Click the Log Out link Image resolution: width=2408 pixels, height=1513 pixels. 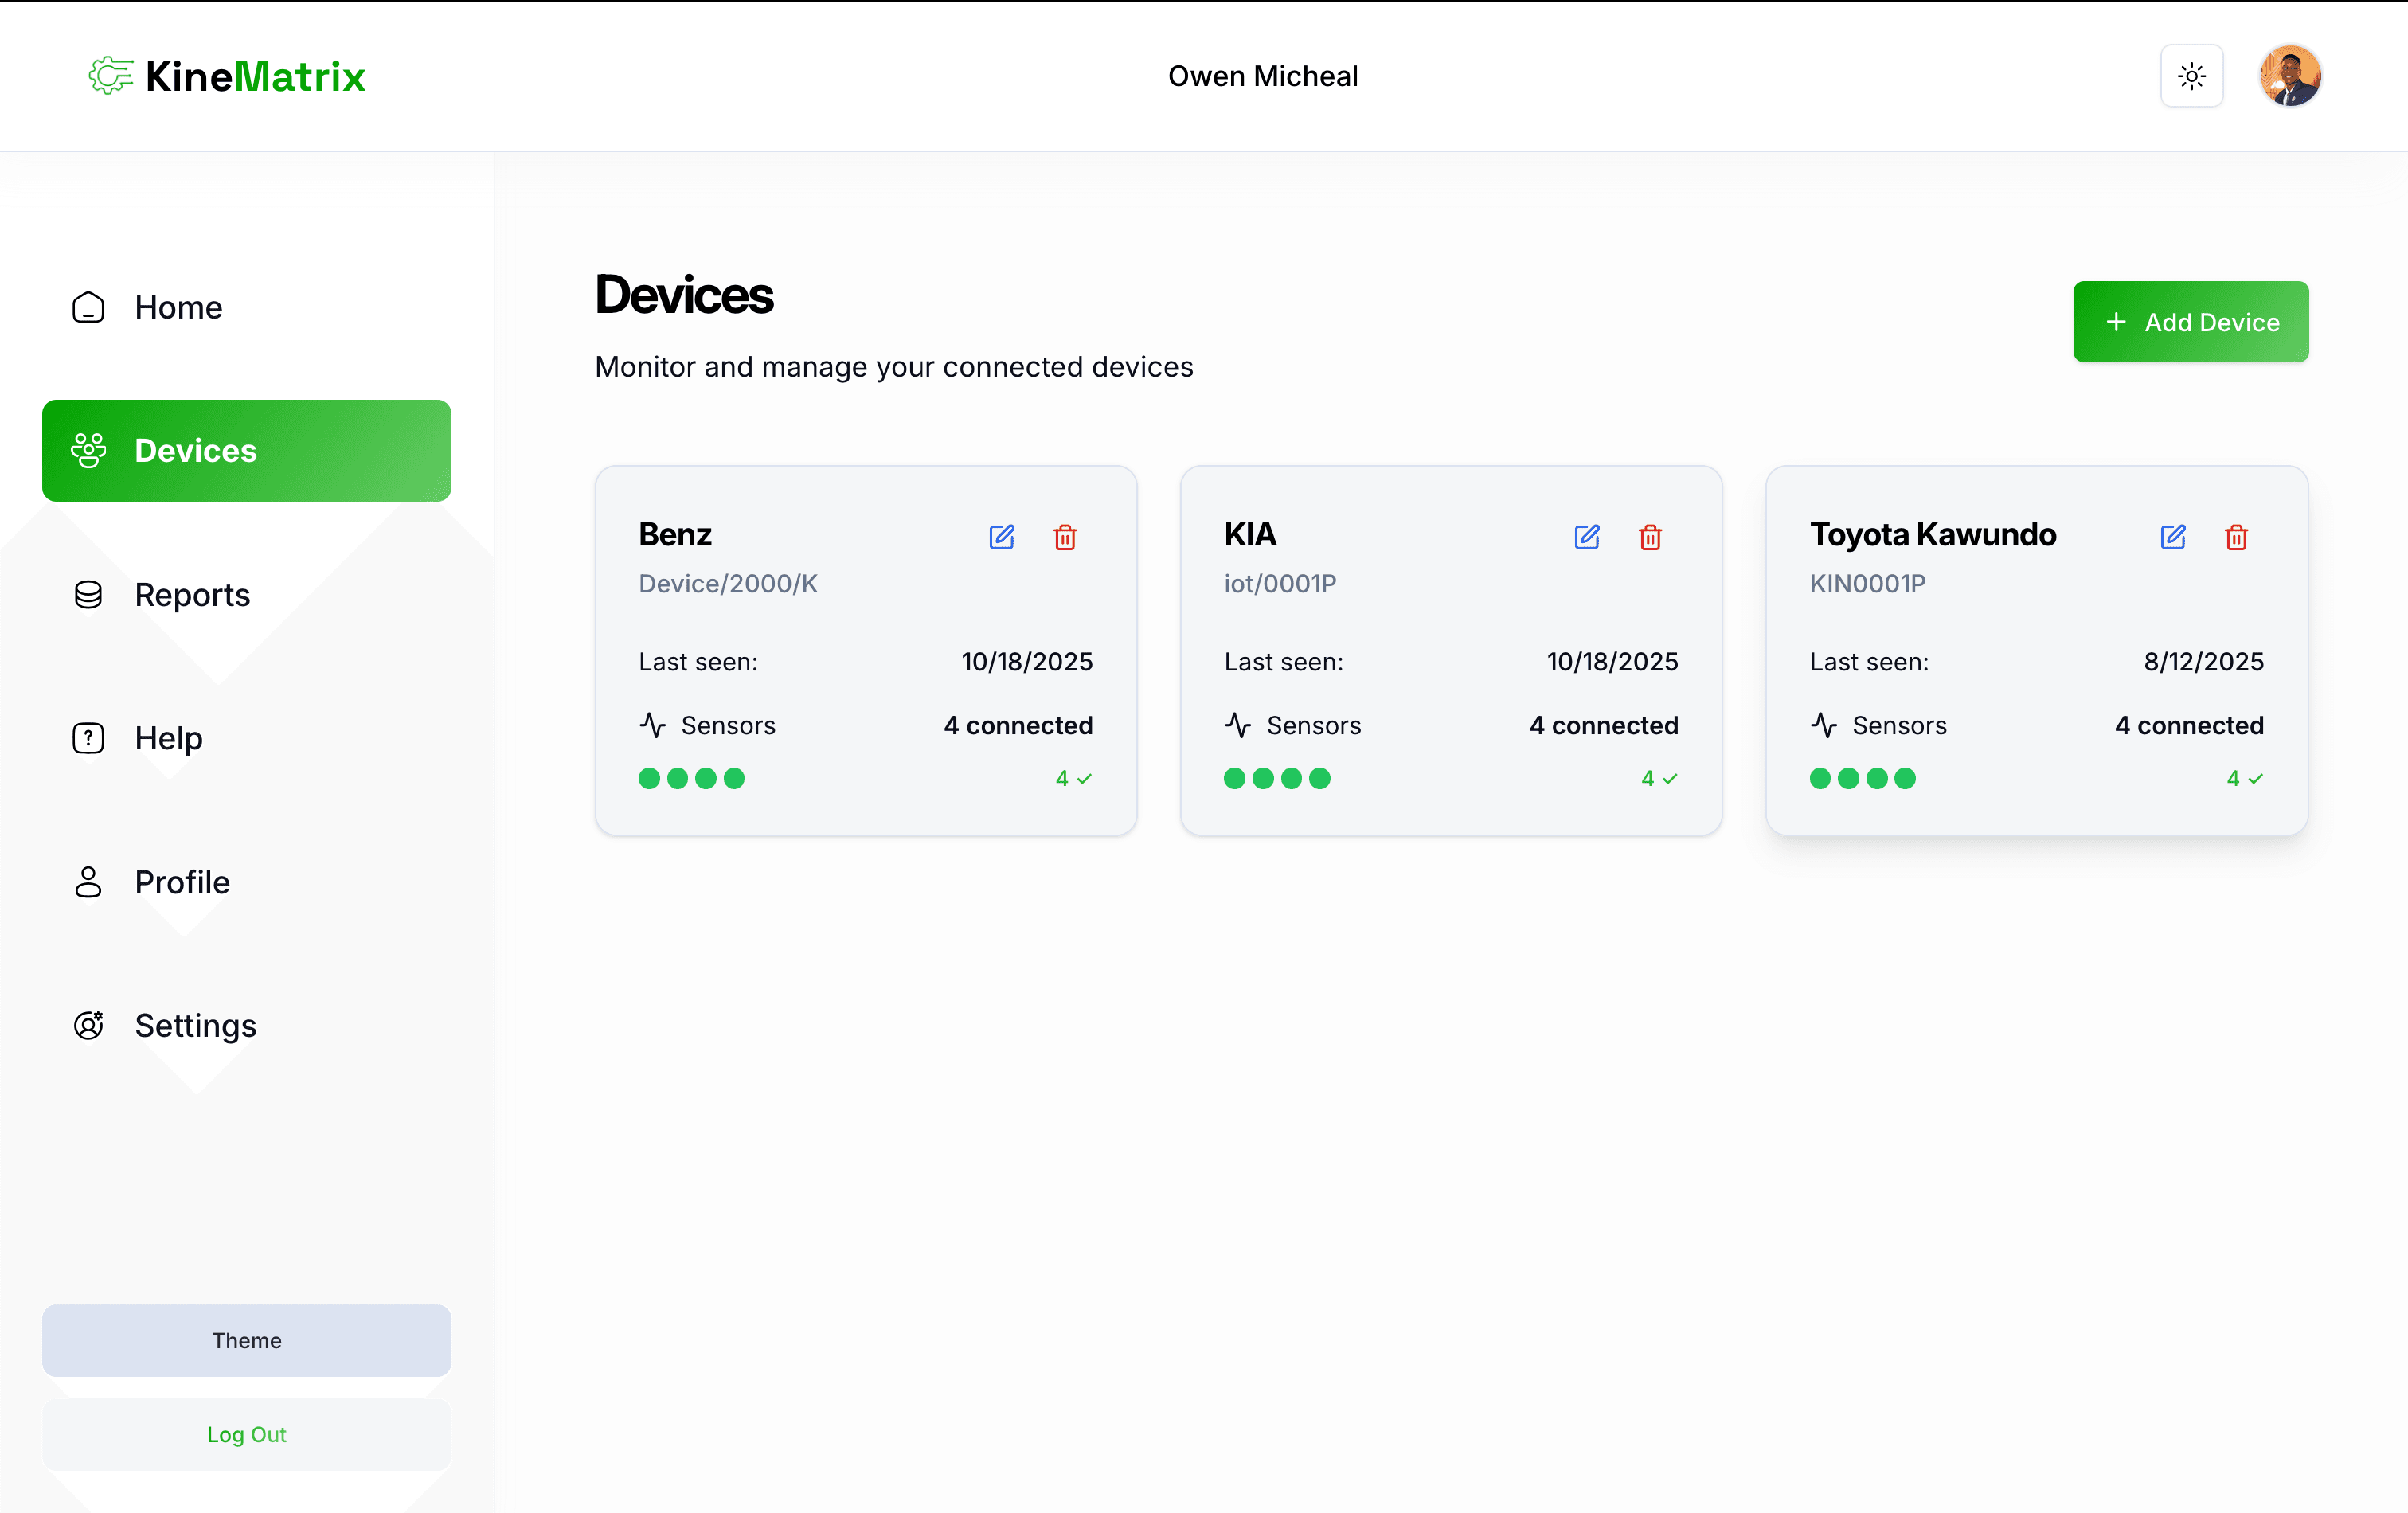(246, 1434)
